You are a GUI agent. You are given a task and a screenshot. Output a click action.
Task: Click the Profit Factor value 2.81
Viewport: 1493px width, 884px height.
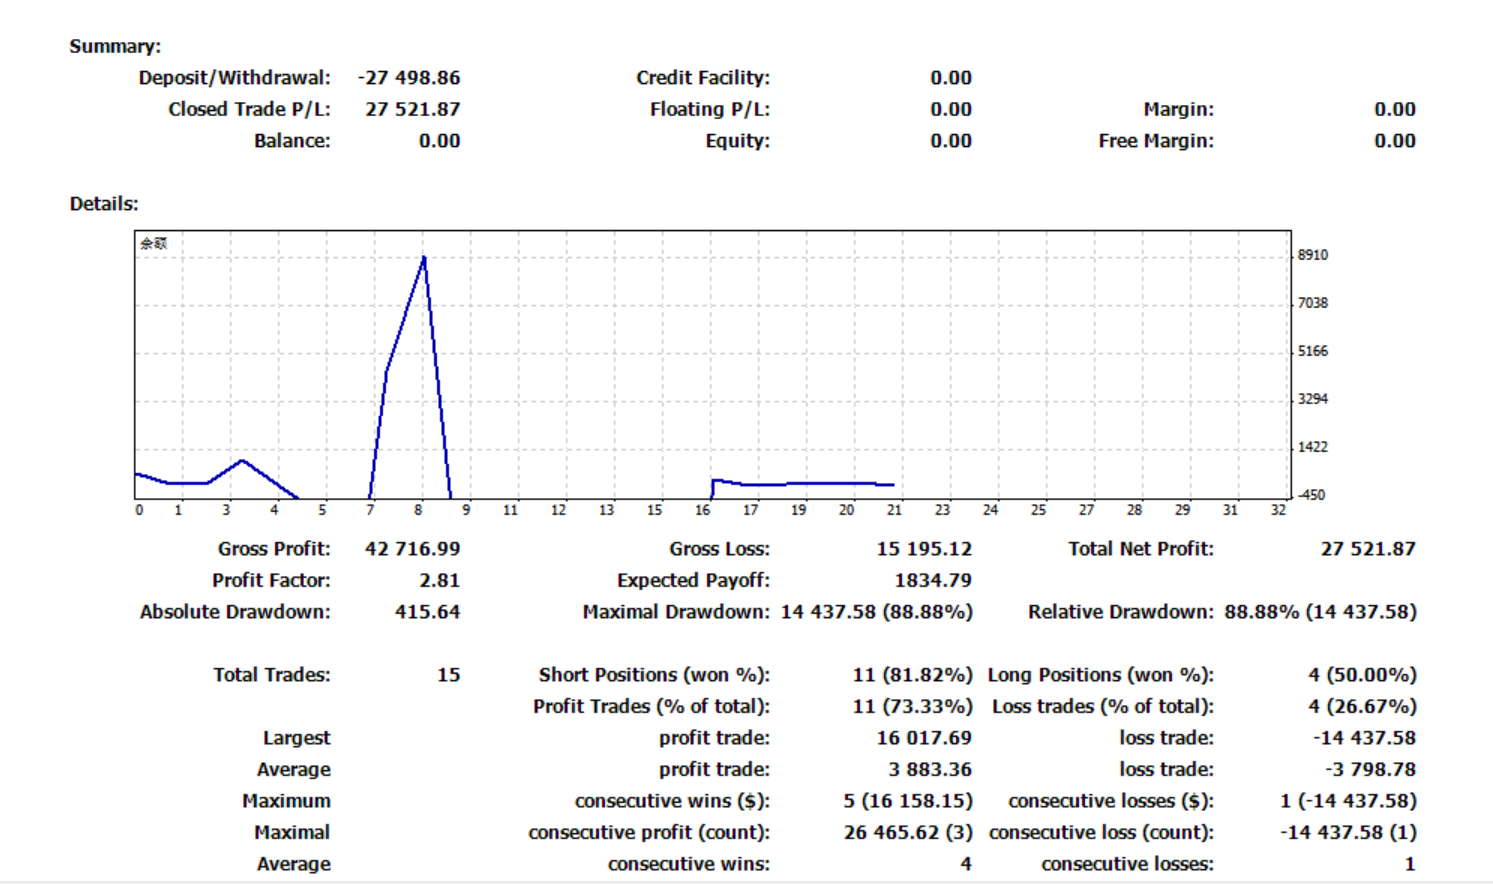(x=439, y=580)
